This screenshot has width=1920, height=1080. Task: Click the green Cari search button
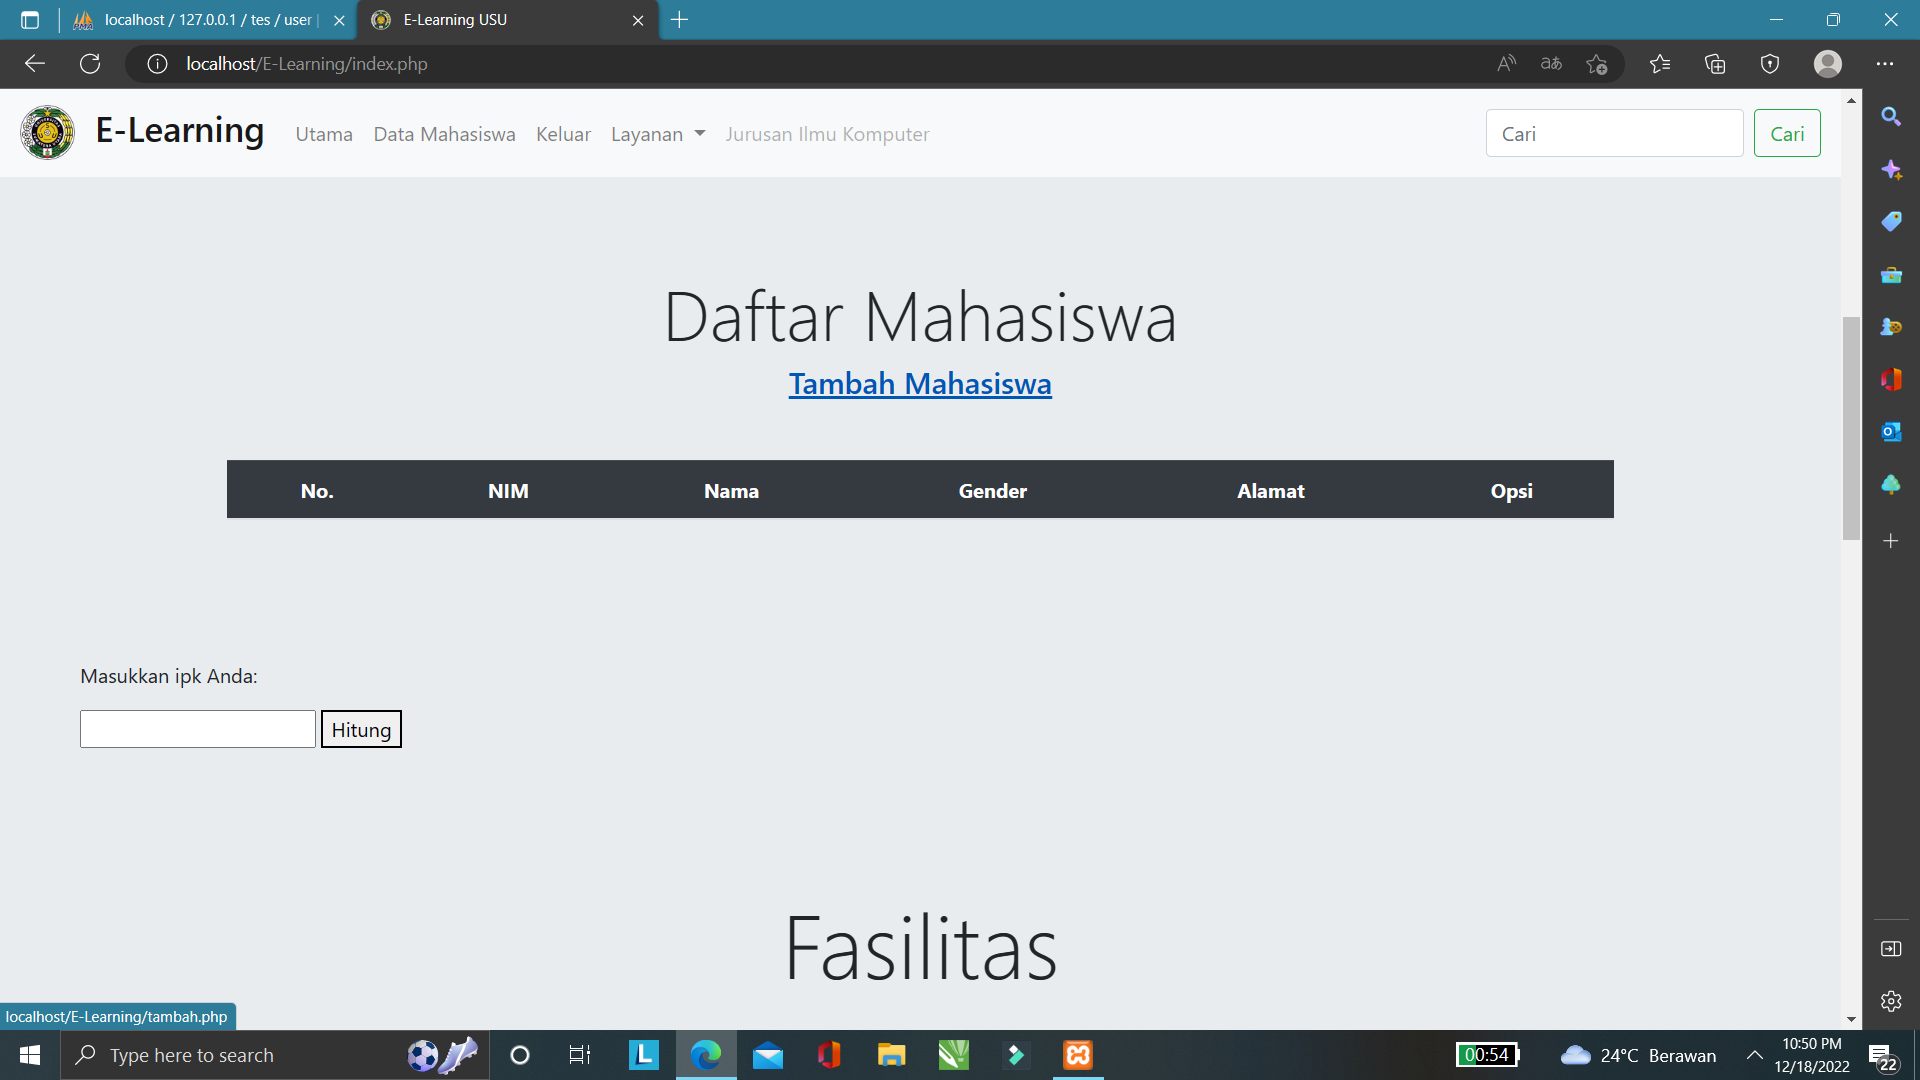(1786, 134)
